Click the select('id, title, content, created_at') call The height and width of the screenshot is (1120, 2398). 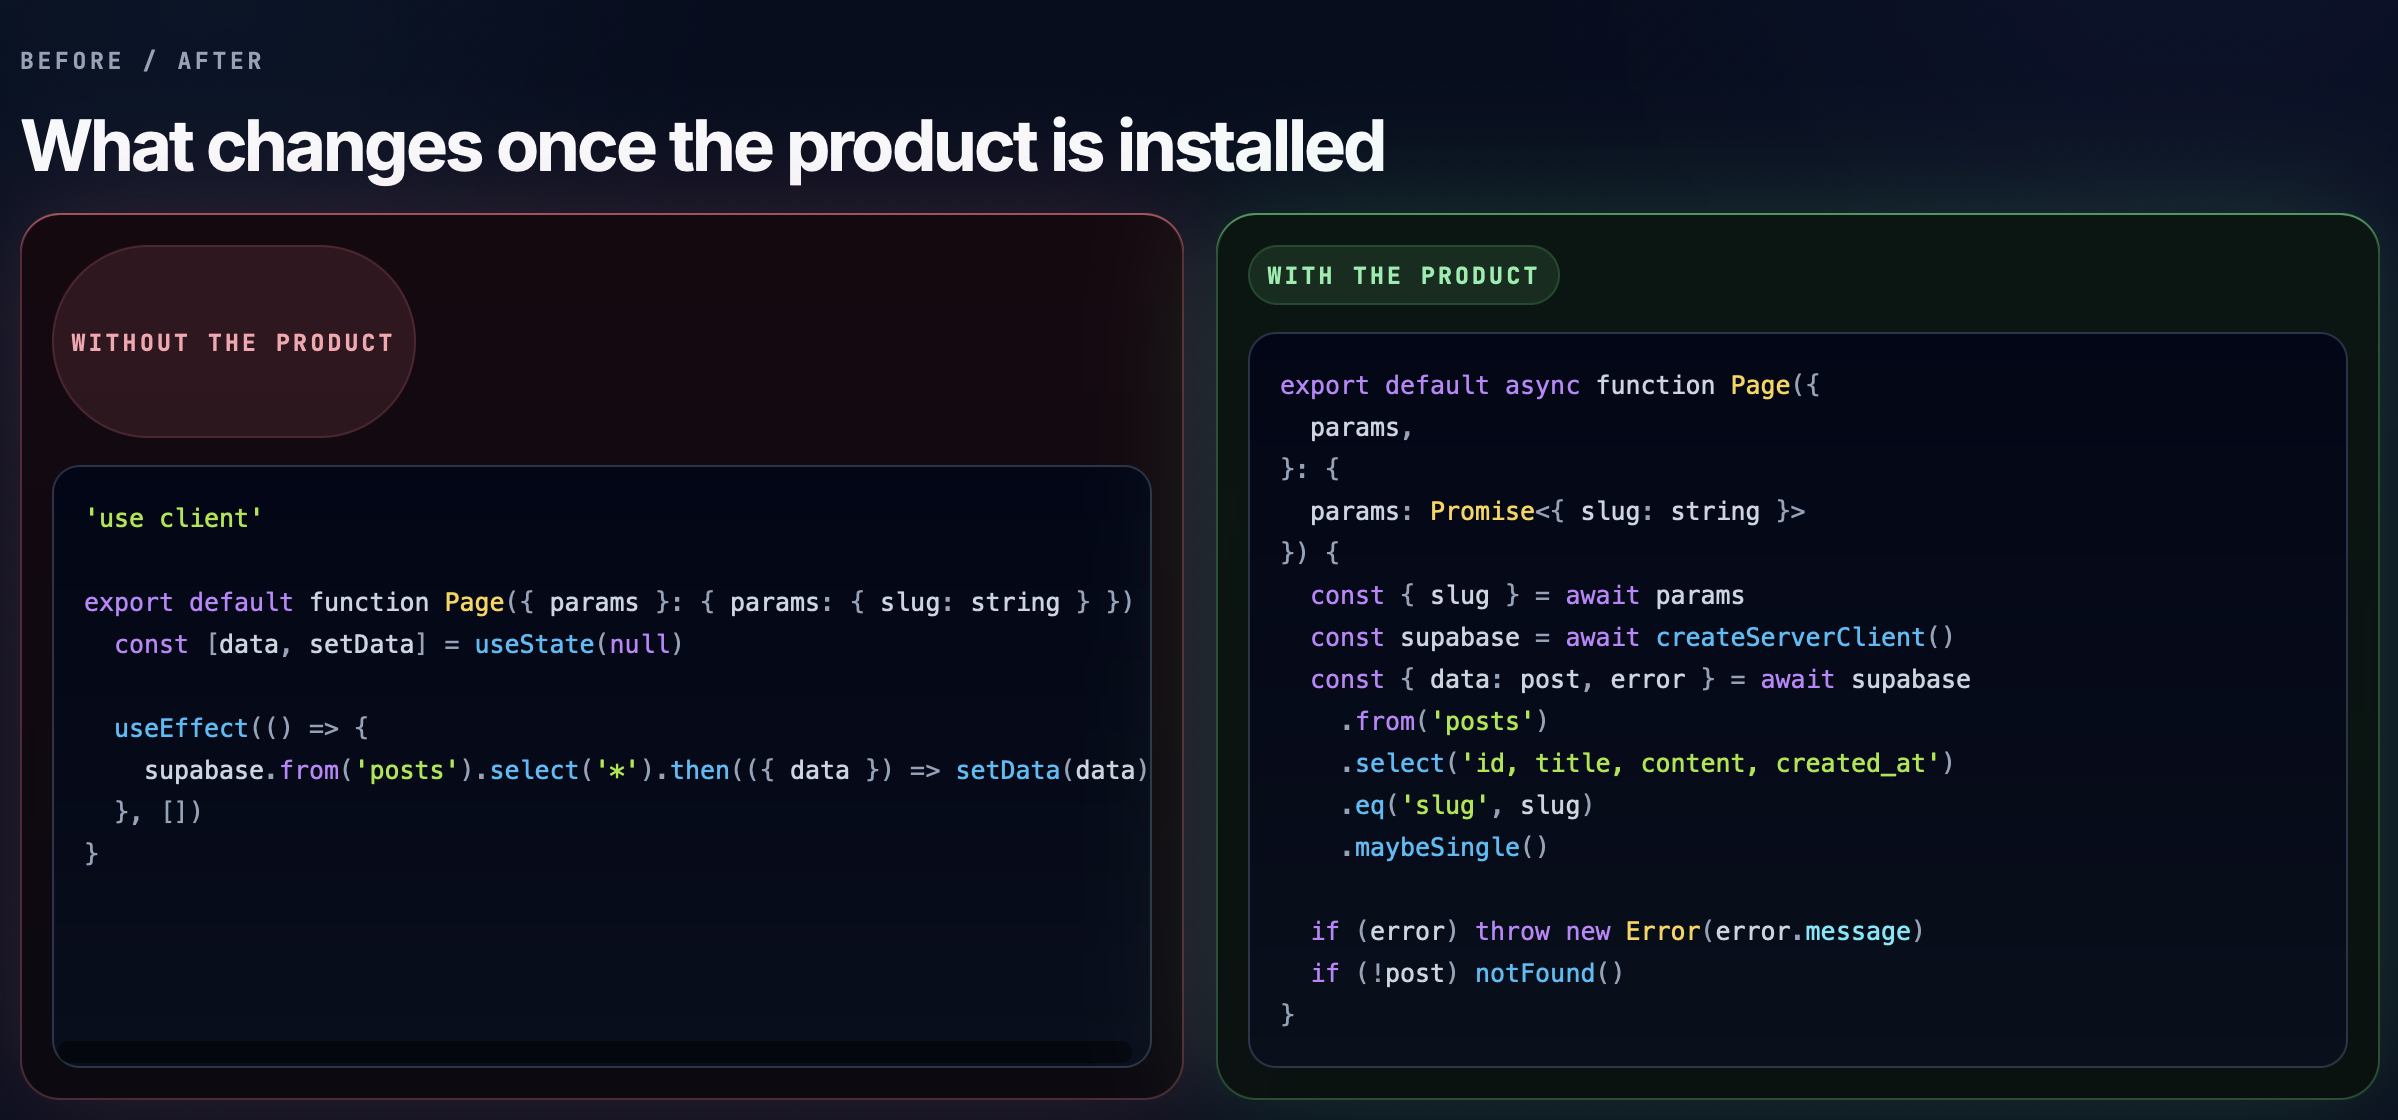tap(1650, 762)
